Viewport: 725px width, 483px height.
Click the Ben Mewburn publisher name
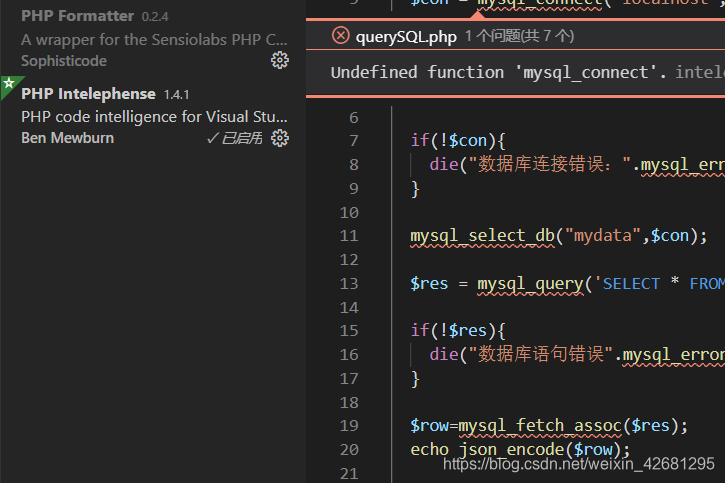click(68, 138)
